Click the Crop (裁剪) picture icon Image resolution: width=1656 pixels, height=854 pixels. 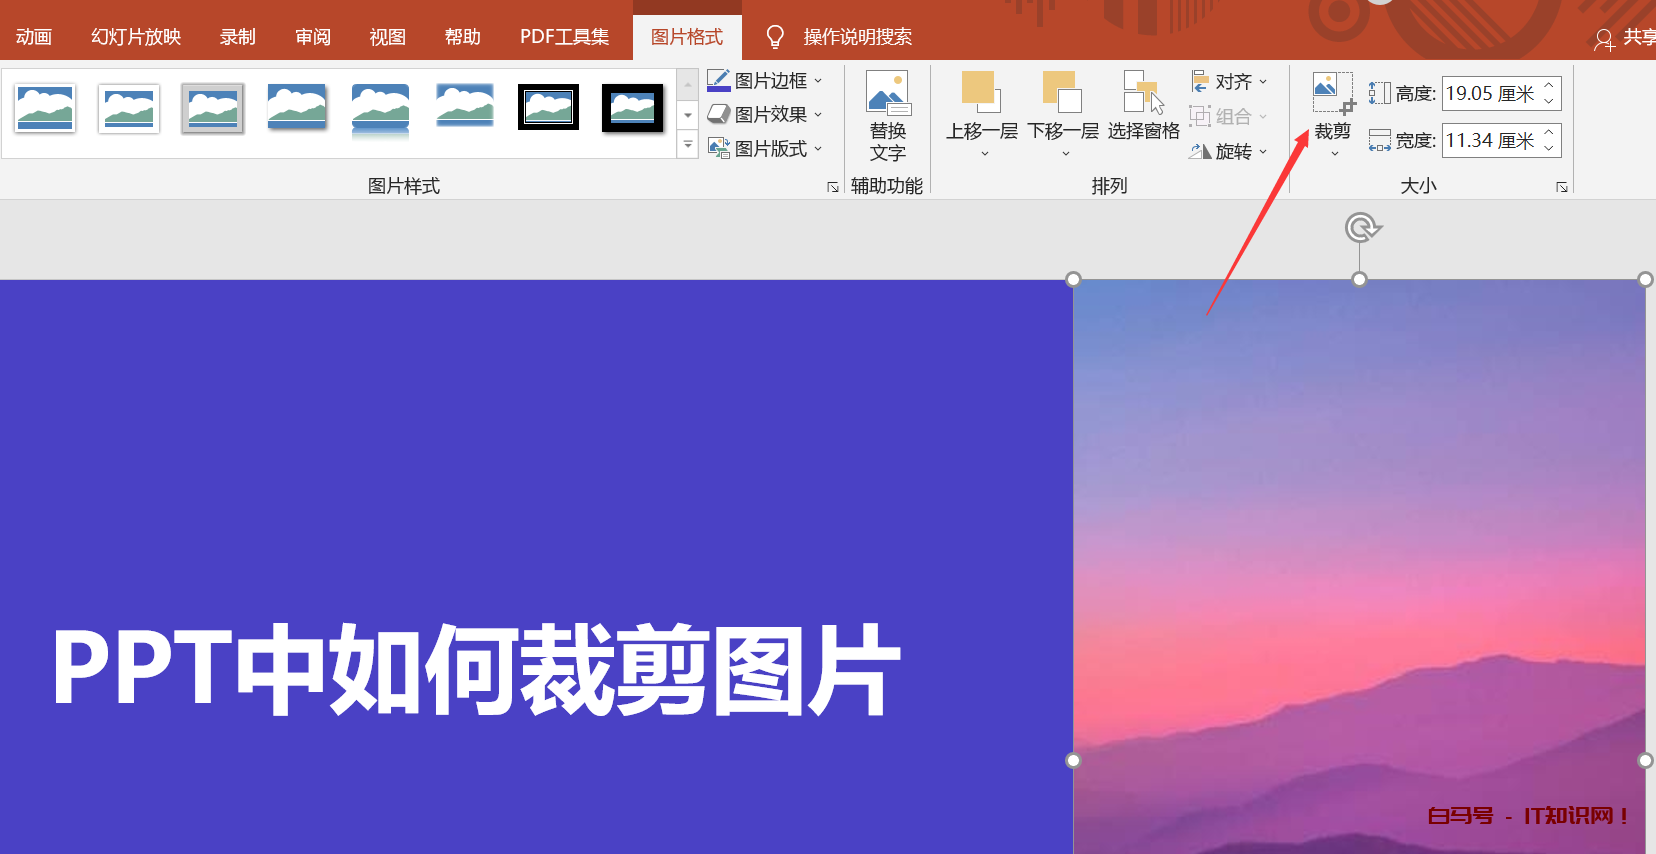(1332, 93)
